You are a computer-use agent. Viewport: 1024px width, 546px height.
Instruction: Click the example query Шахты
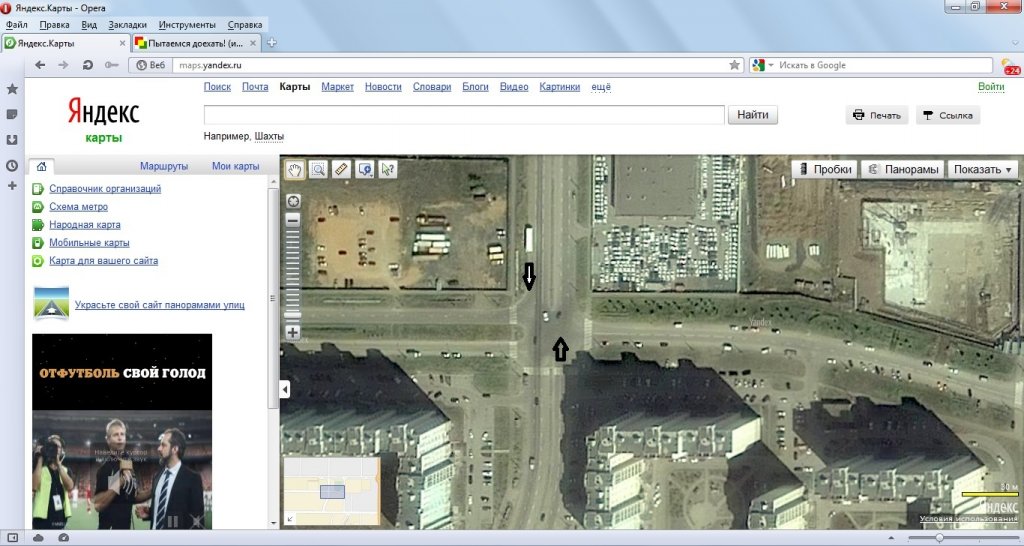pos(269,136)
